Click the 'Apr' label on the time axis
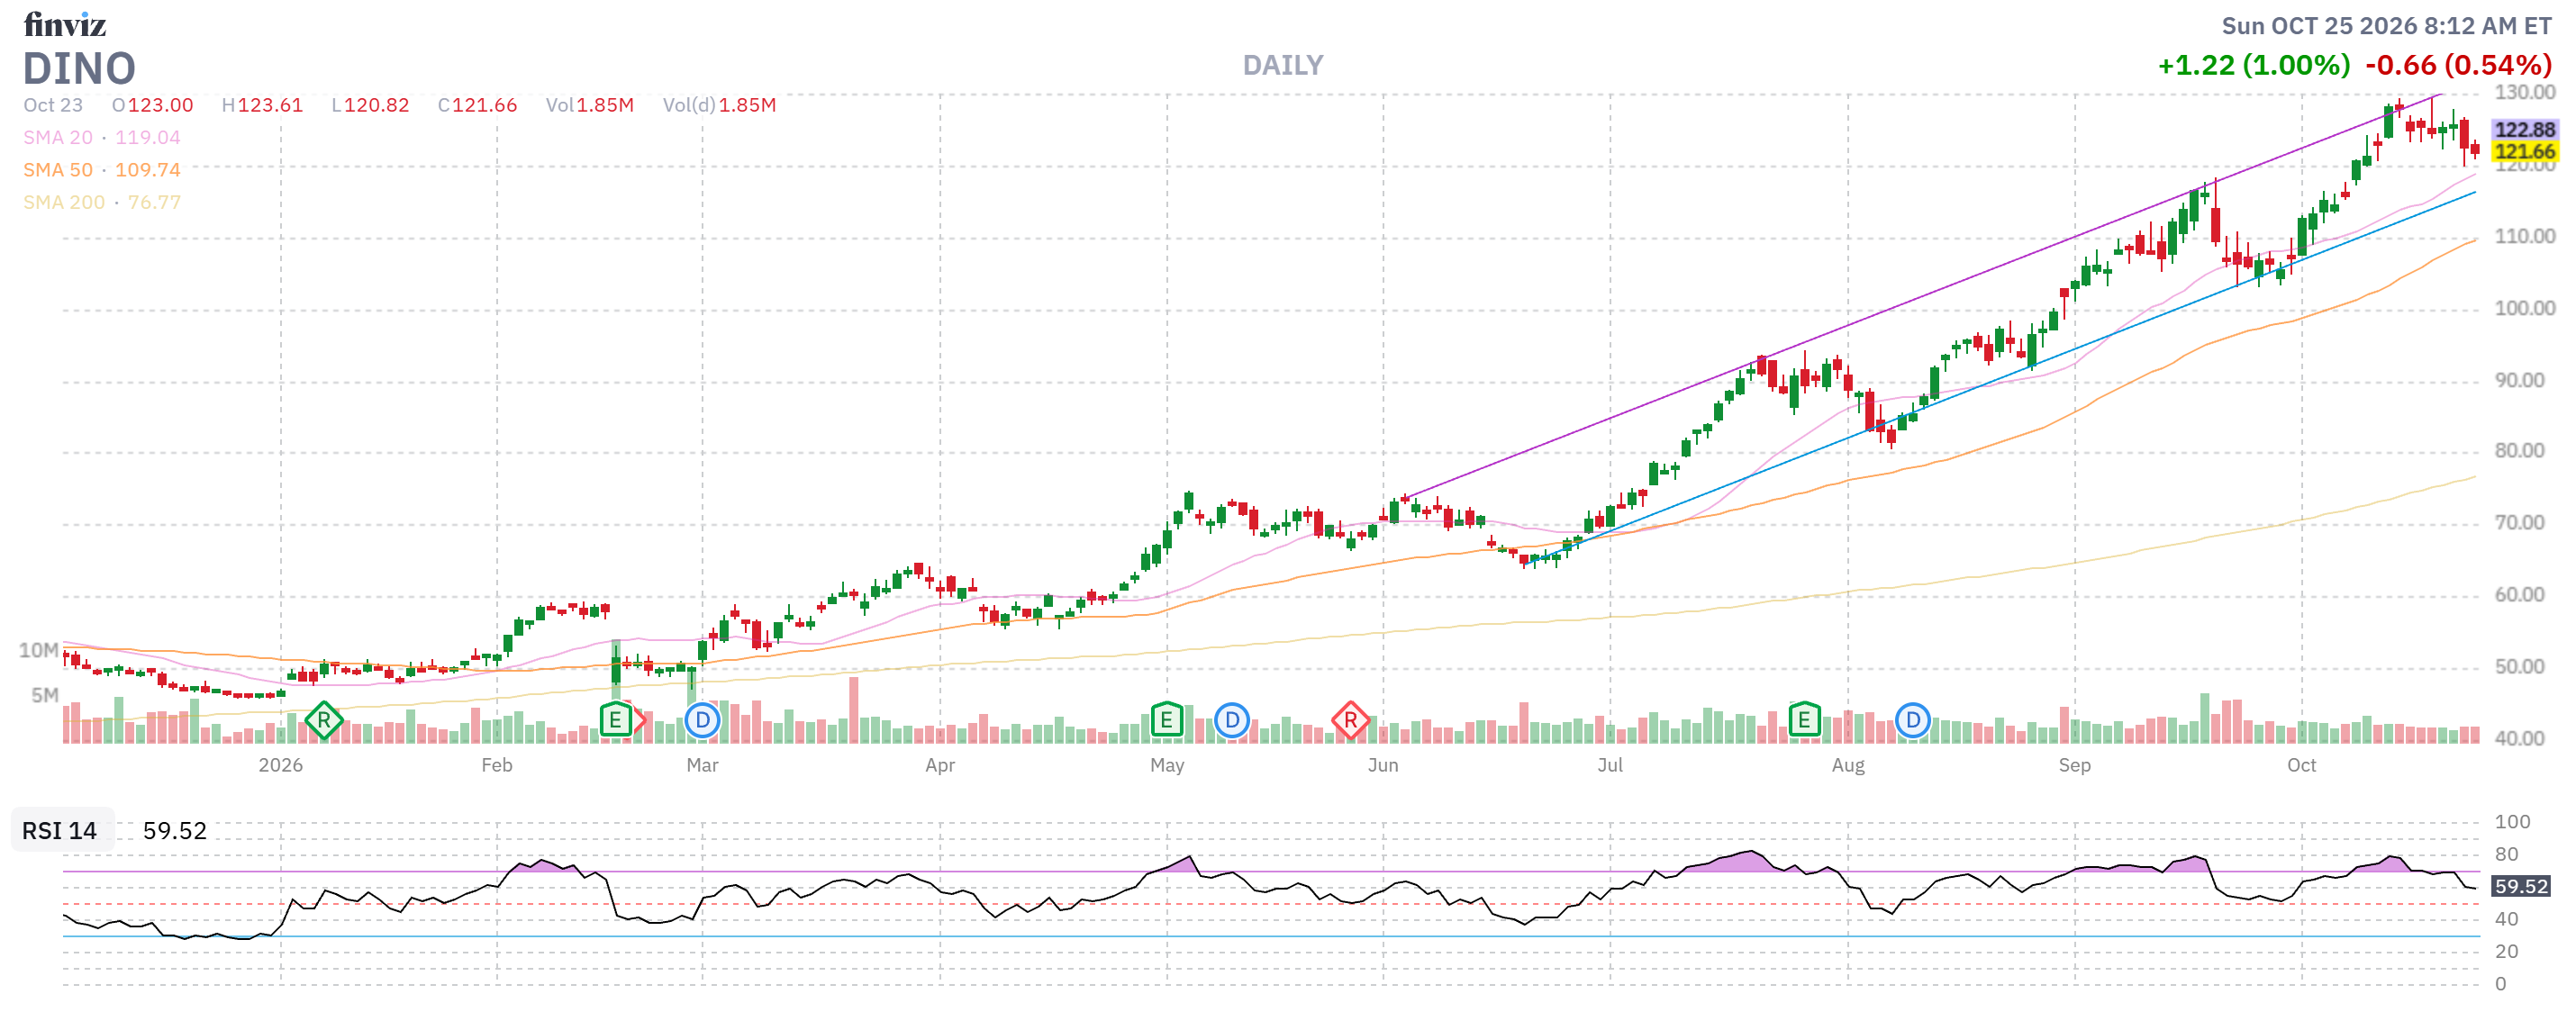Screen dimensions: 2576x1012 (940, 765)
